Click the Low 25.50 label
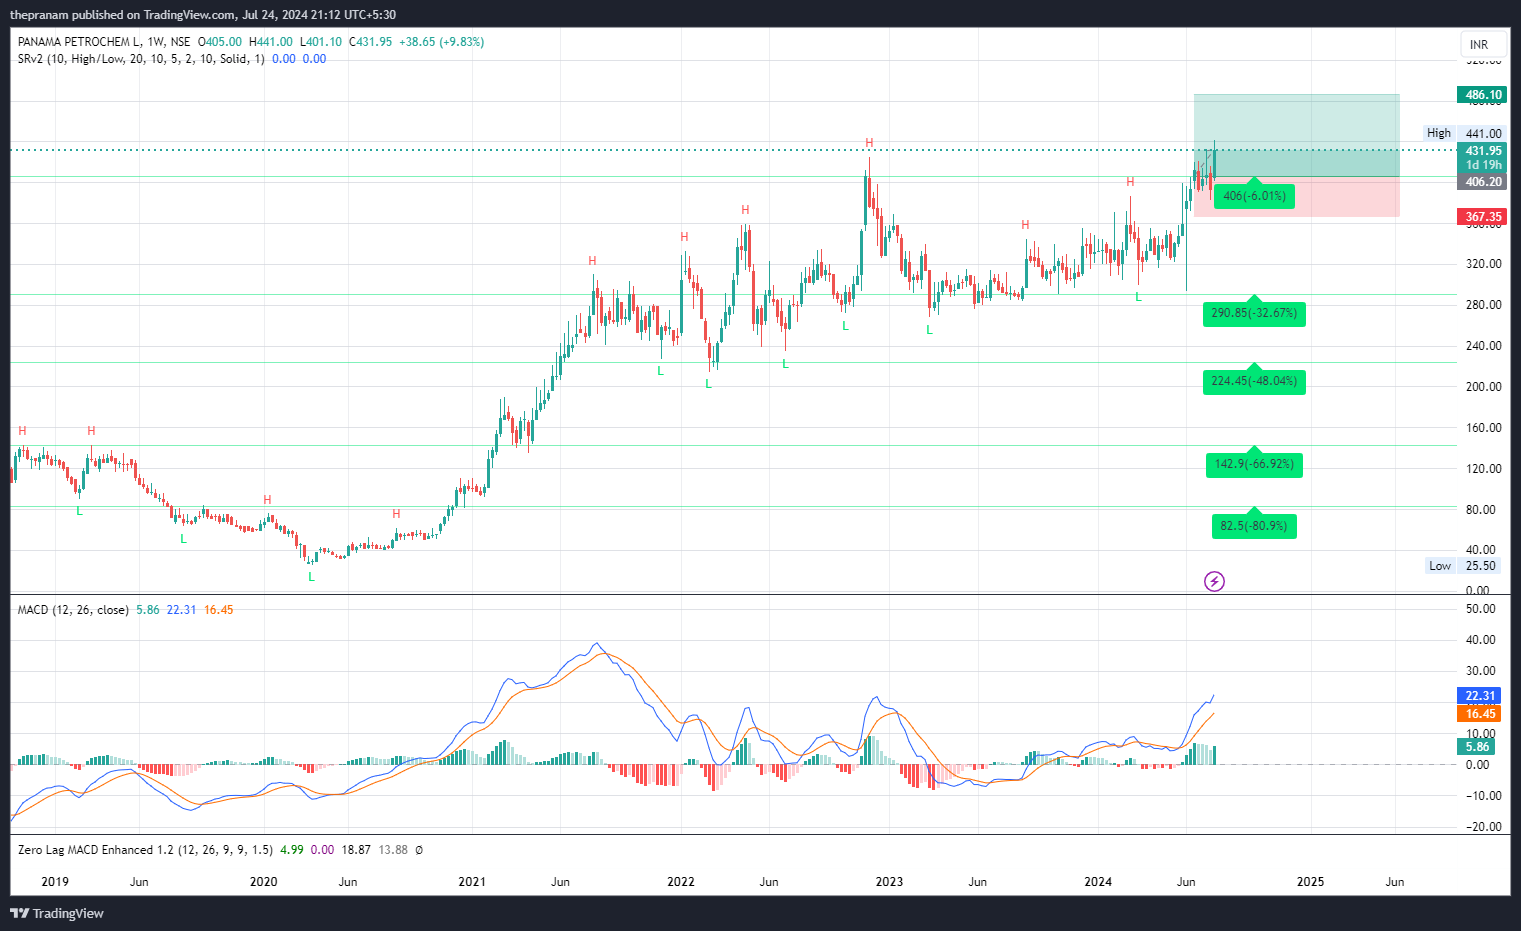This screenshot has height=931, width=1521. click(1464, 566)
